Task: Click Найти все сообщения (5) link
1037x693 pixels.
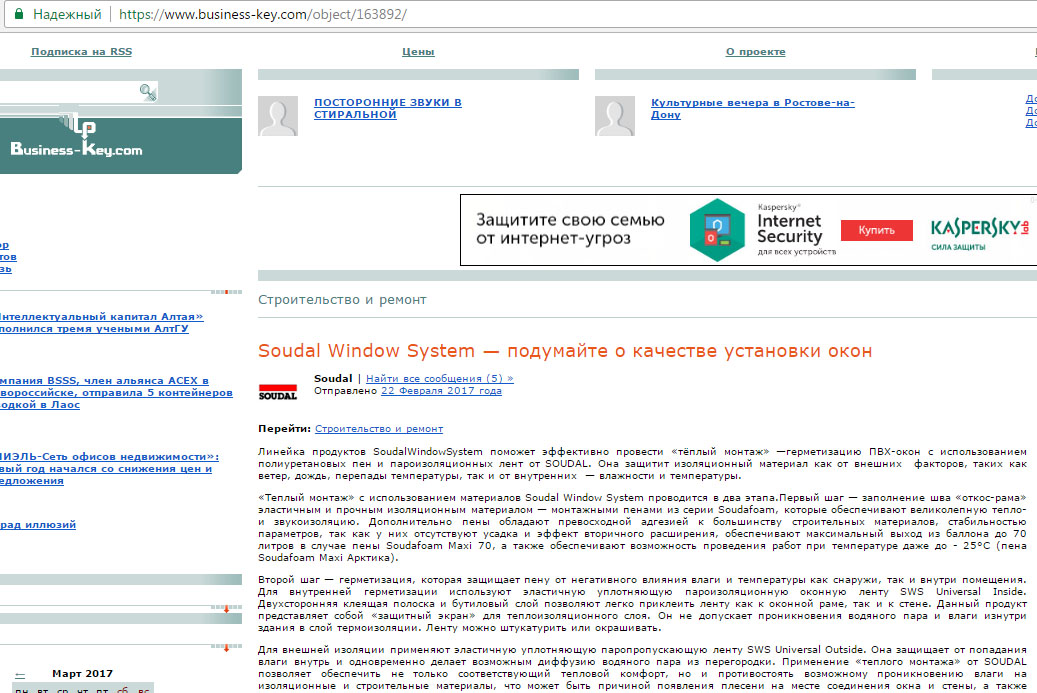Action: 440,379
